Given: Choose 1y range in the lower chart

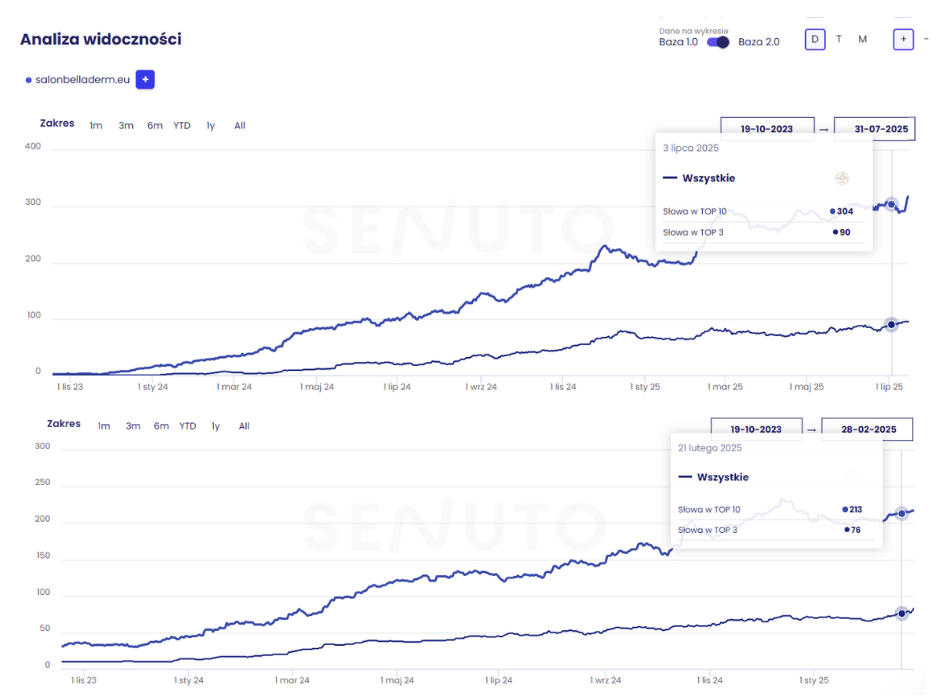Looking at the screenshot, I should coord(216,426).
